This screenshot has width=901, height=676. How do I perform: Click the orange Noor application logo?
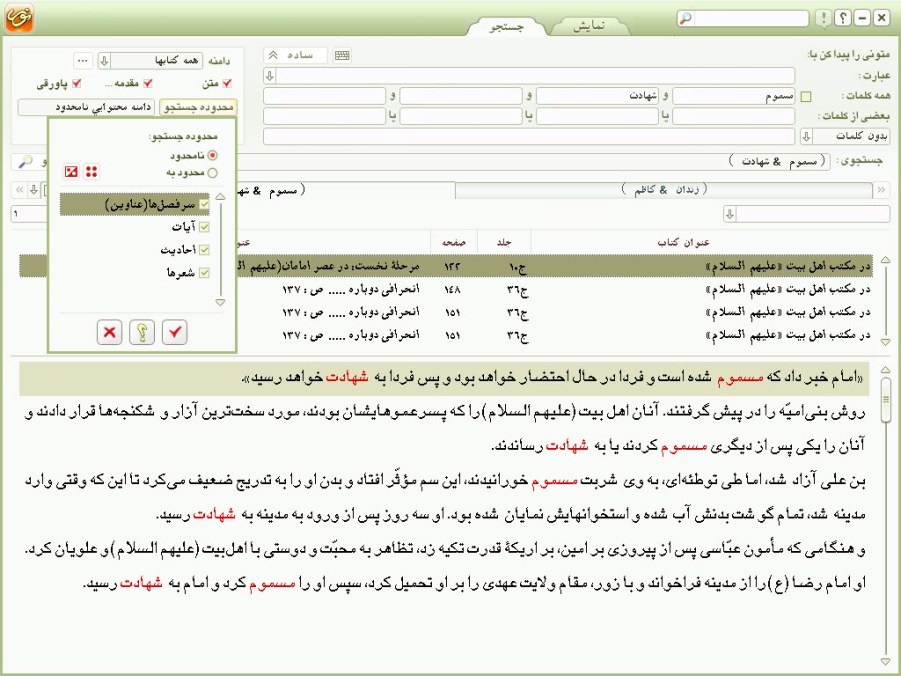(x=19, y=18)
